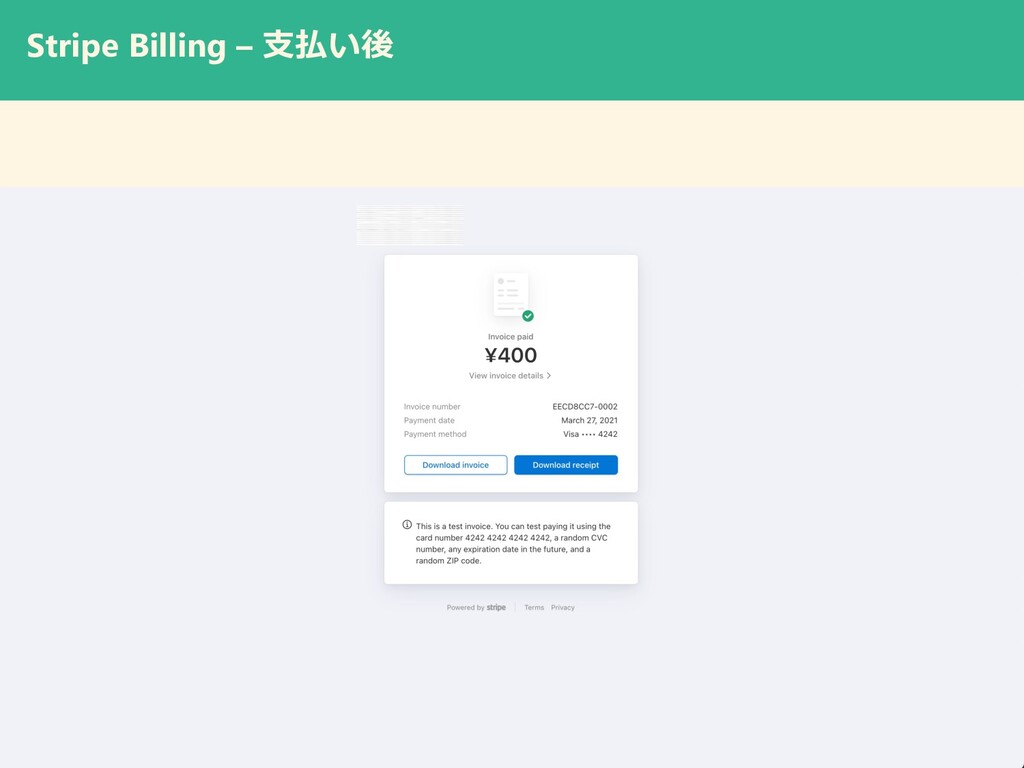The width and height of the screenshot is (1024, 768).
Task: Click the Stripe Billing slide title
Action: [210, 46]
